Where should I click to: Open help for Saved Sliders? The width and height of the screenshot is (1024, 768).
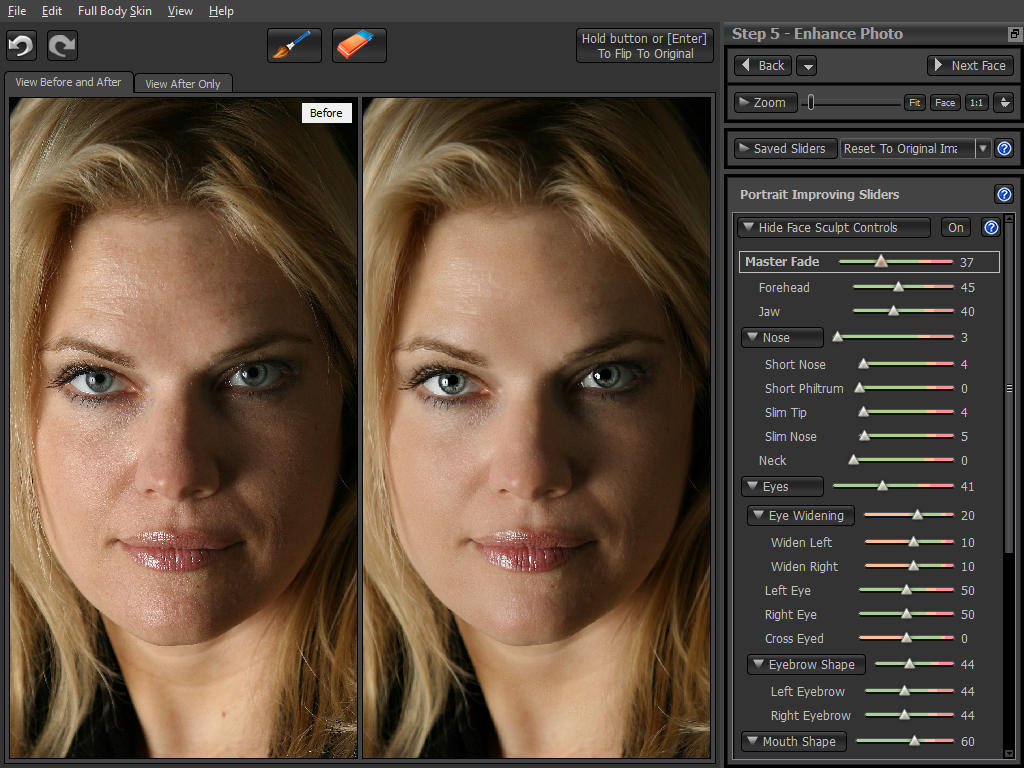pos(1005,148)
